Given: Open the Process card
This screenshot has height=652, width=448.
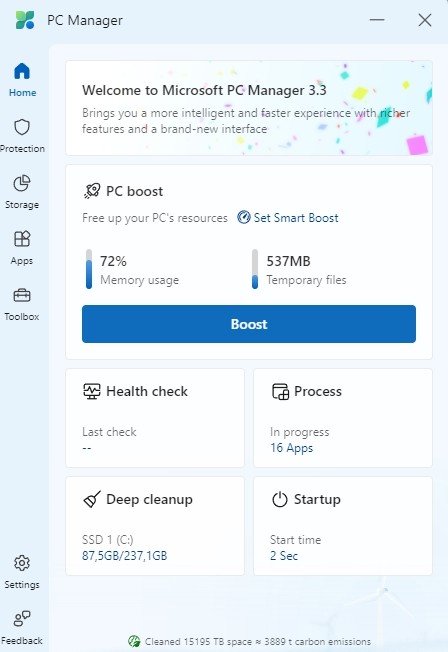Looking at the screenshot, I should (x=343, y=418).
